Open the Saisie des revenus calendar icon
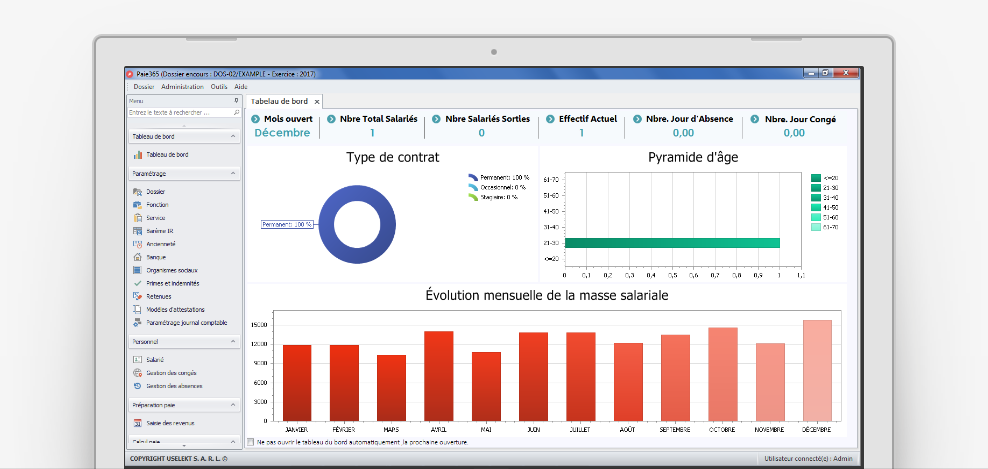The height and width of the screenshot is (469, 988). 137,423
